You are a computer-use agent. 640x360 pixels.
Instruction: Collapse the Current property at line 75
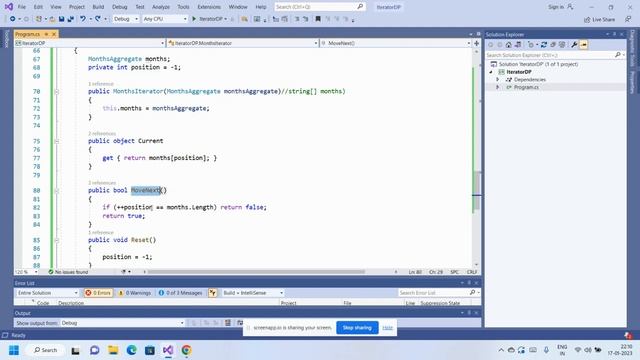pos(57,141)
